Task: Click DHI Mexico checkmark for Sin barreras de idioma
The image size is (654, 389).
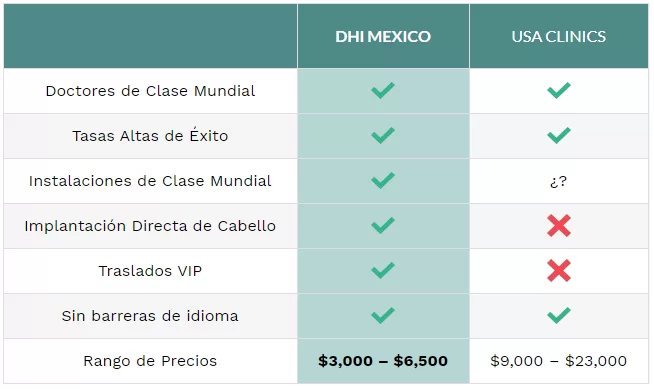Action: coord(383,316)
